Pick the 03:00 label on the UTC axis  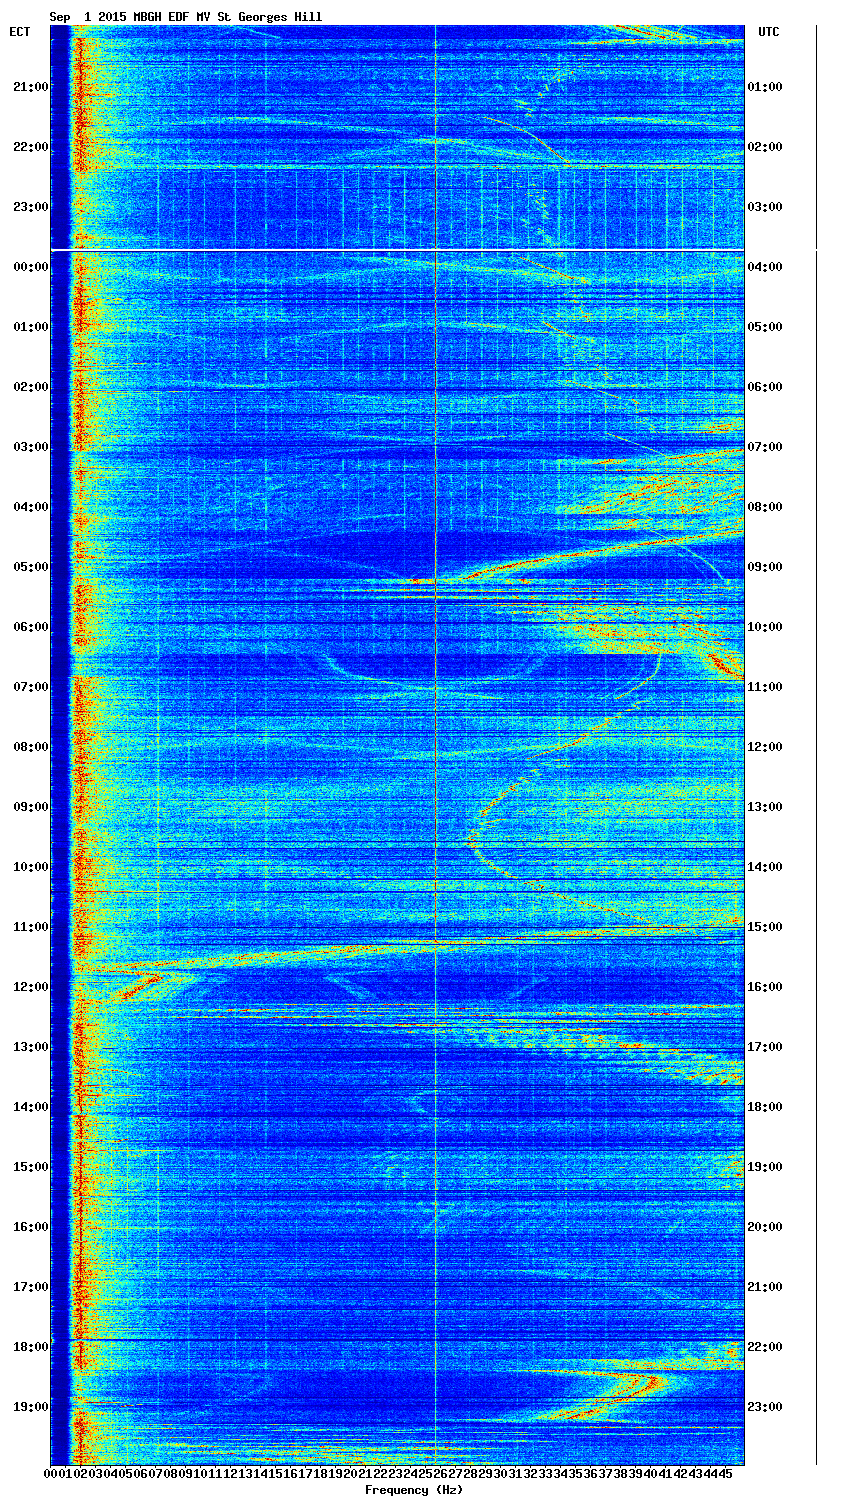(765, 207)
